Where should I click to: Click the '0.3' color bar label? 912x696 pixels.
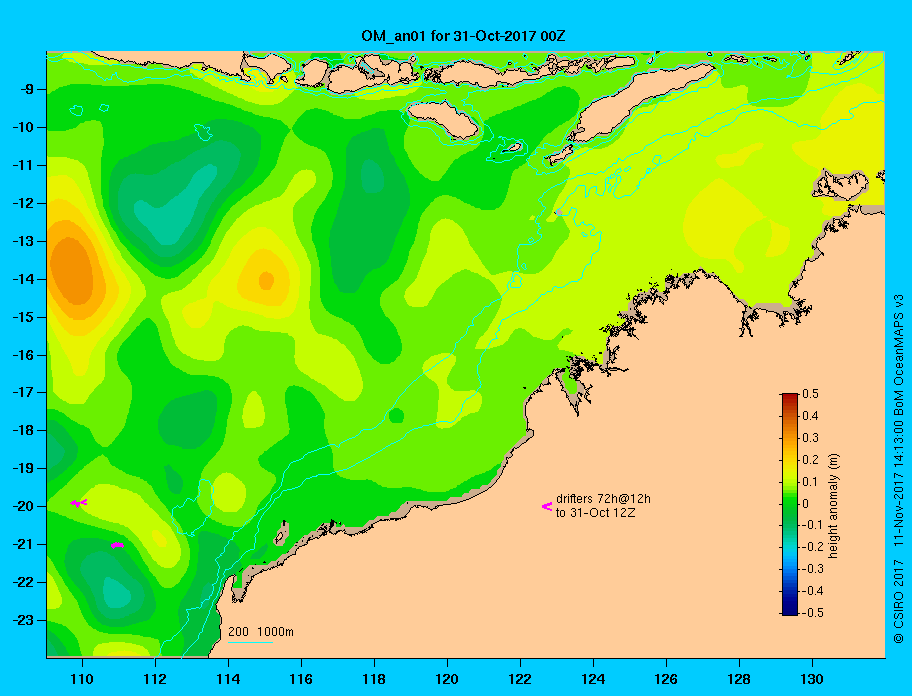point(810,438)
